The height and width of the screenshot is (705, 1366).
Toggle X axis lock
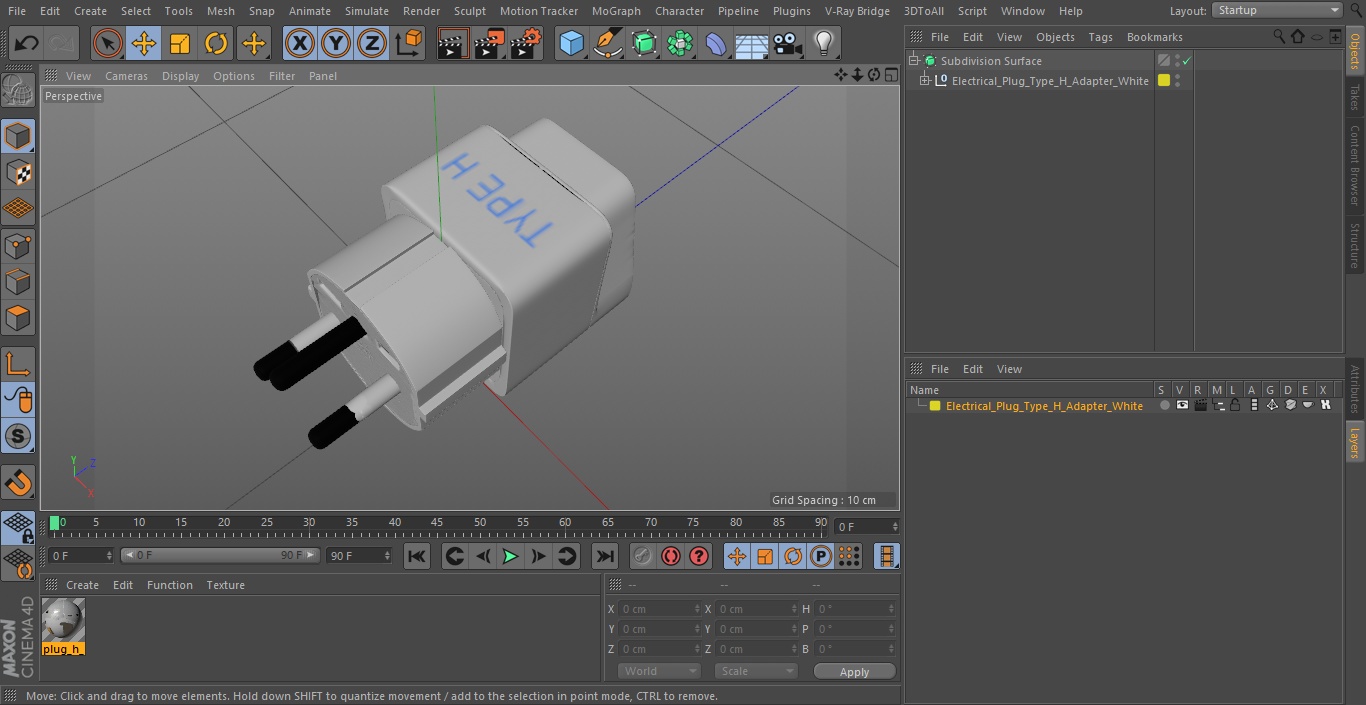[x=300, y=44]
